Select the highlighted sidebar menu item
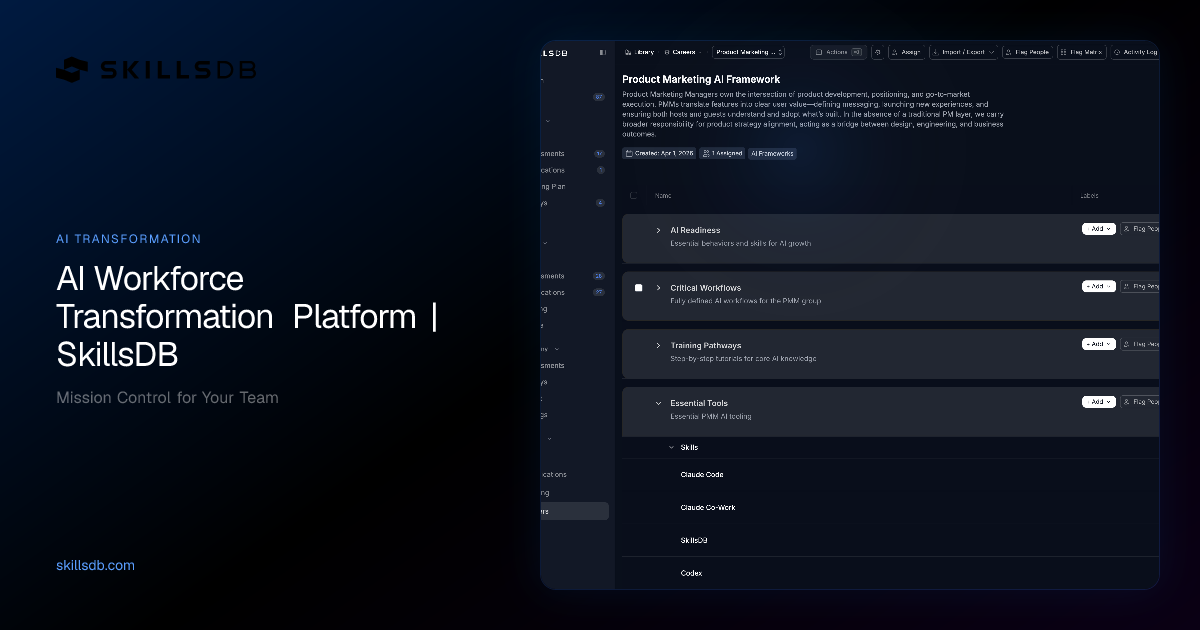This screenshot has width=1200, height=630. point(575,511)
